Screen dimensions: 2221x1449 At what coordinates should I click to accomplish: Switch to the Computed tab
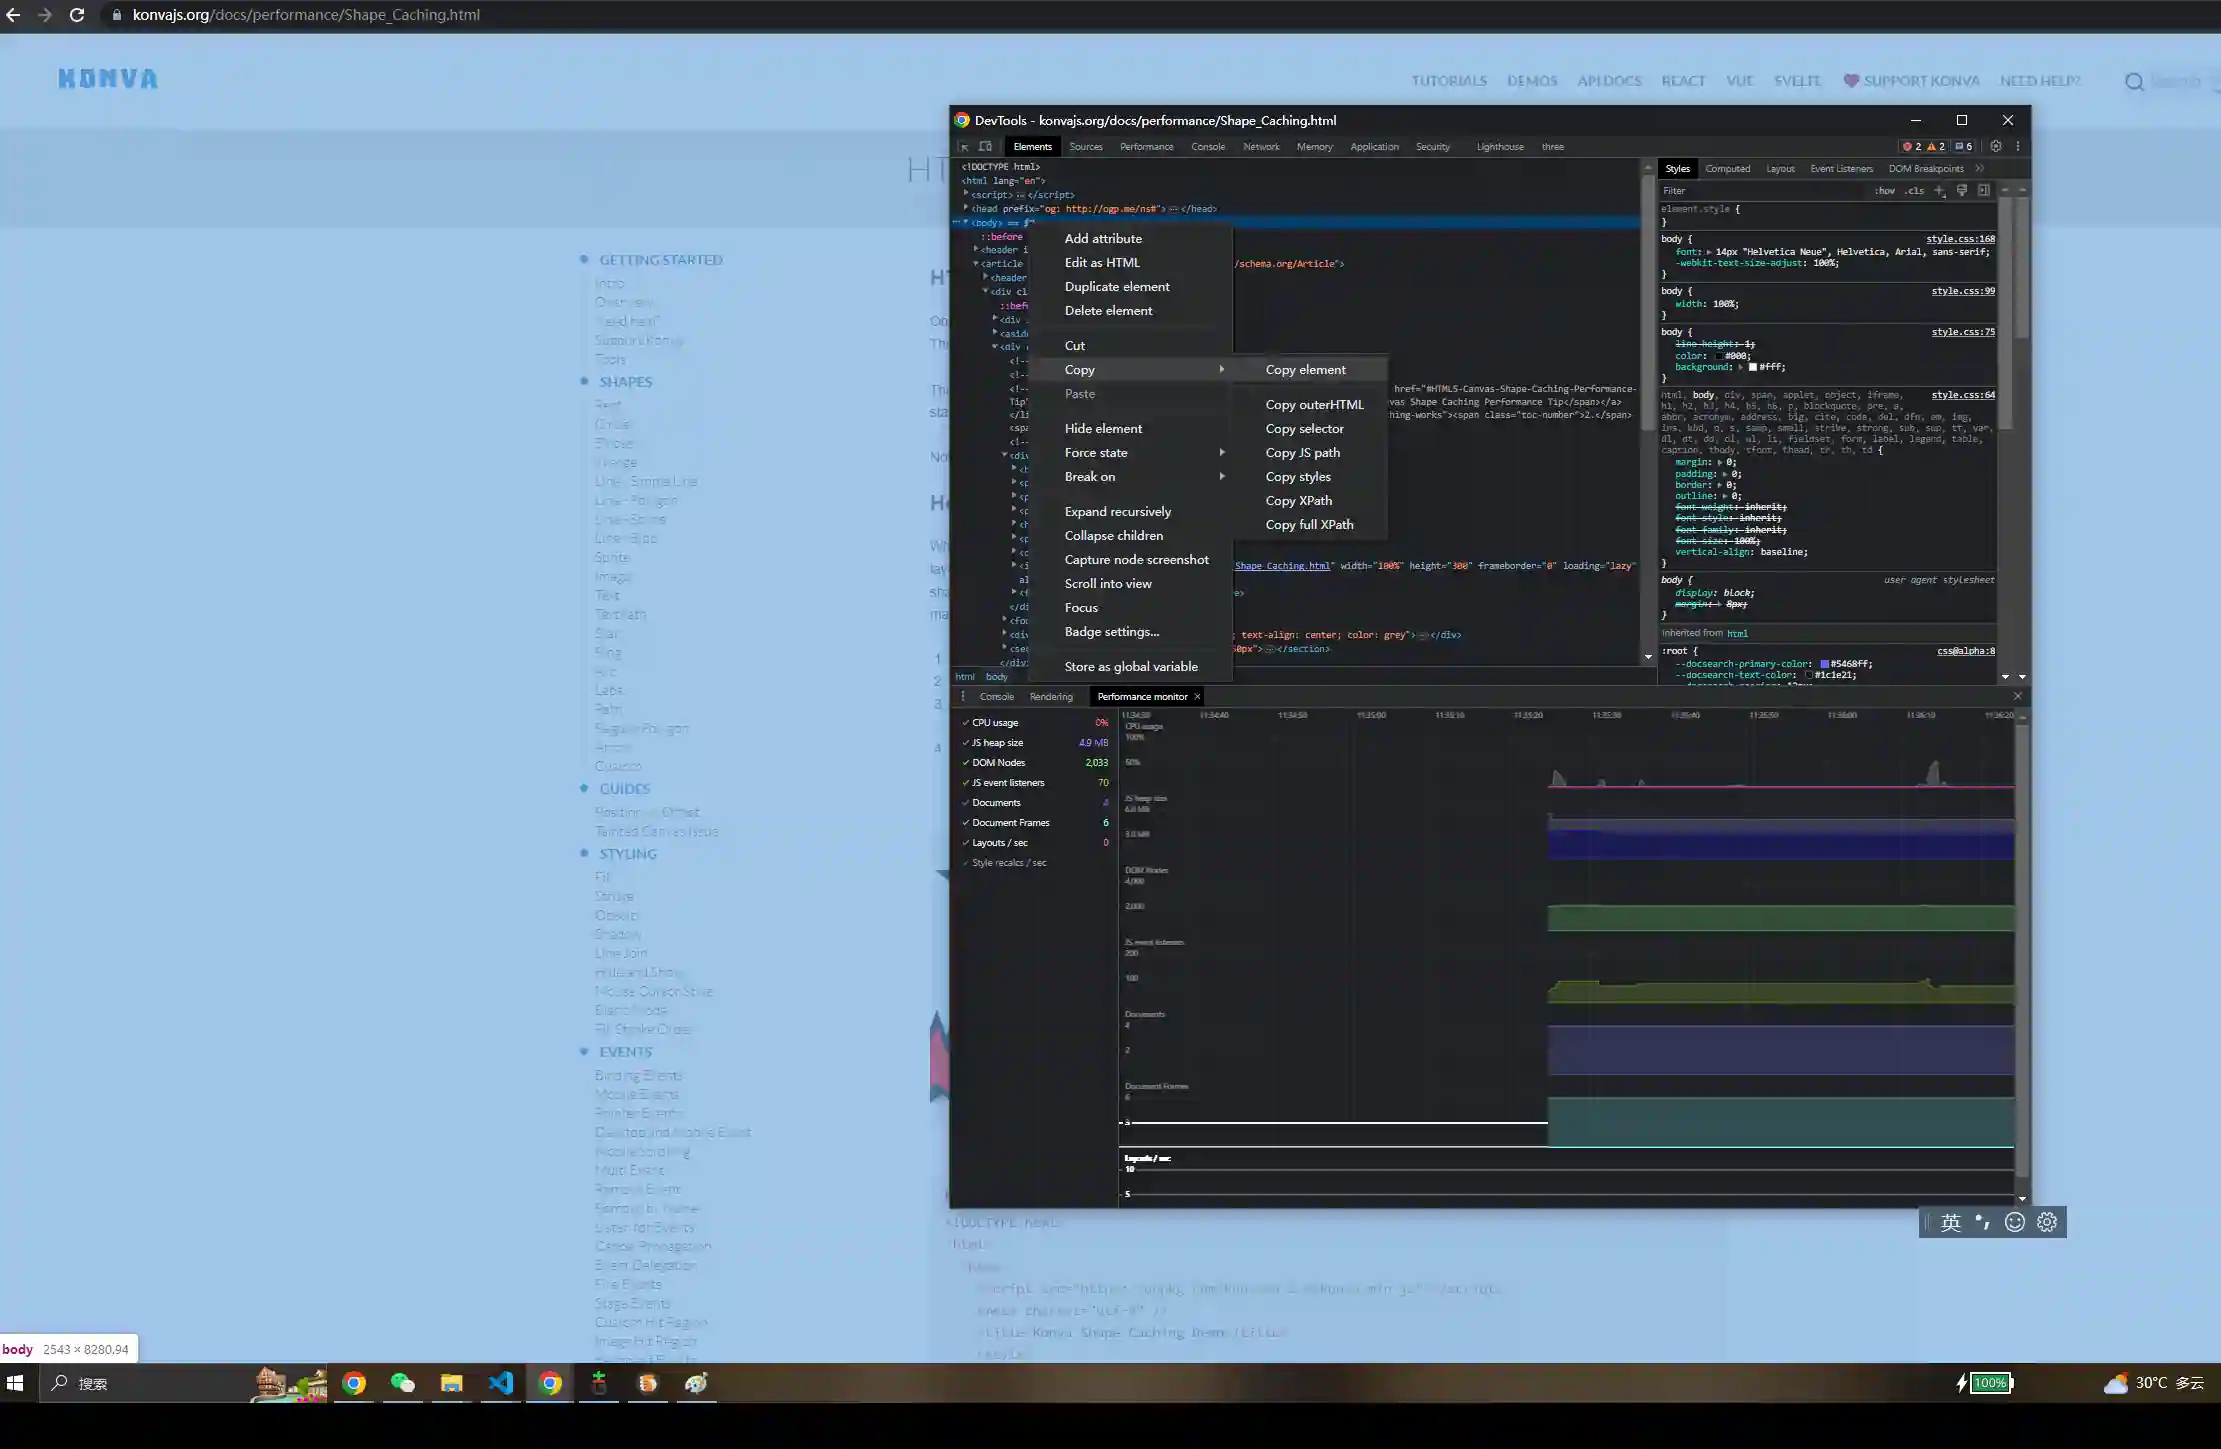1728,168
